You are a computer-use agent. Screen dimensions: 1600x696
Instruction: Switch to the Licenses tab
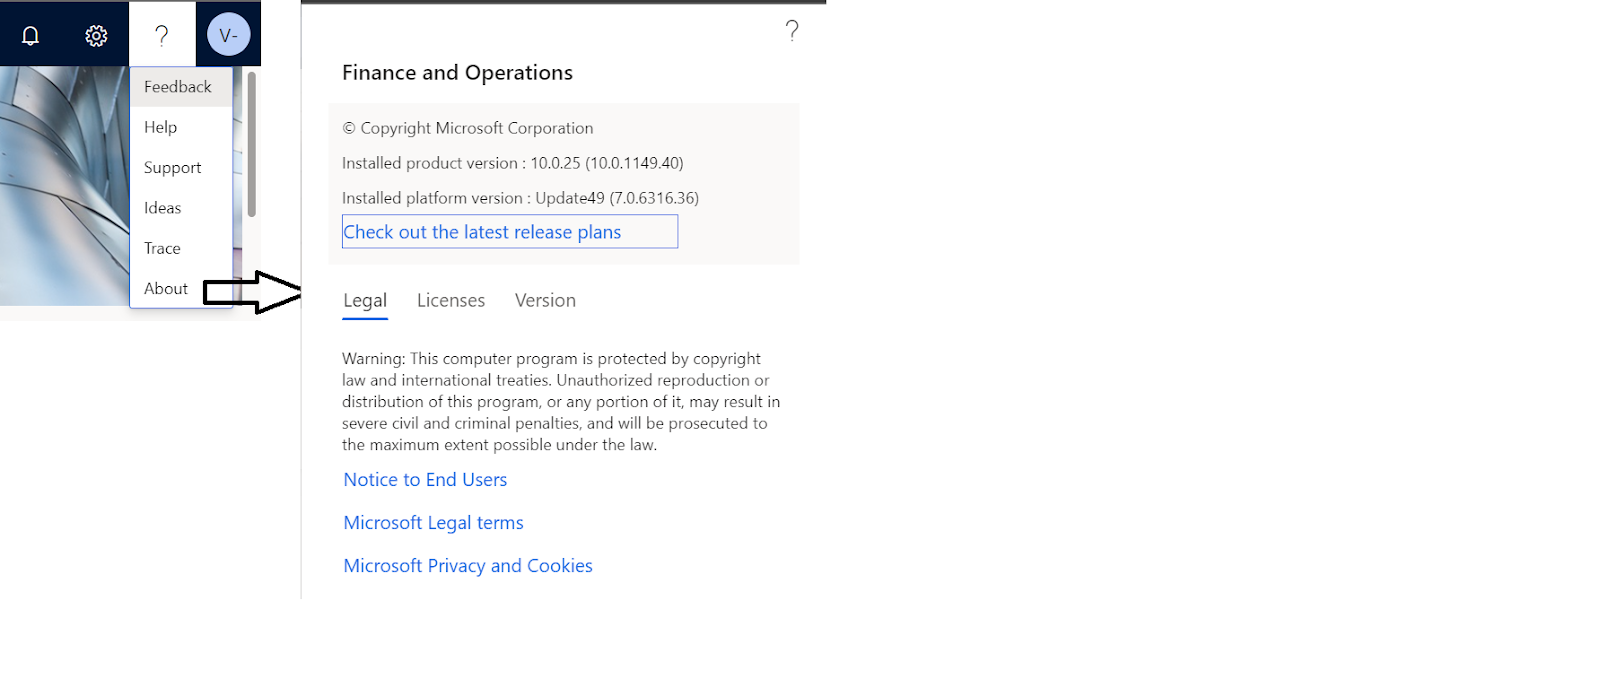click(x=451, y=301)
